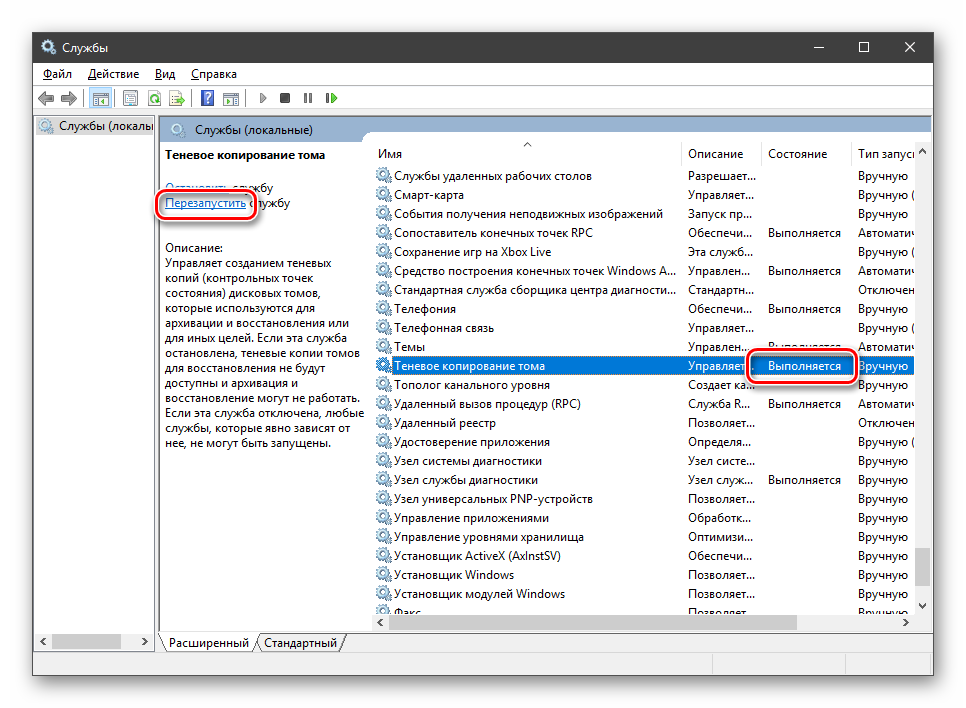Click the gear icon beside Телефония
Image resolution: width=966 pixels, height=708 pixels.
point(384,309)
